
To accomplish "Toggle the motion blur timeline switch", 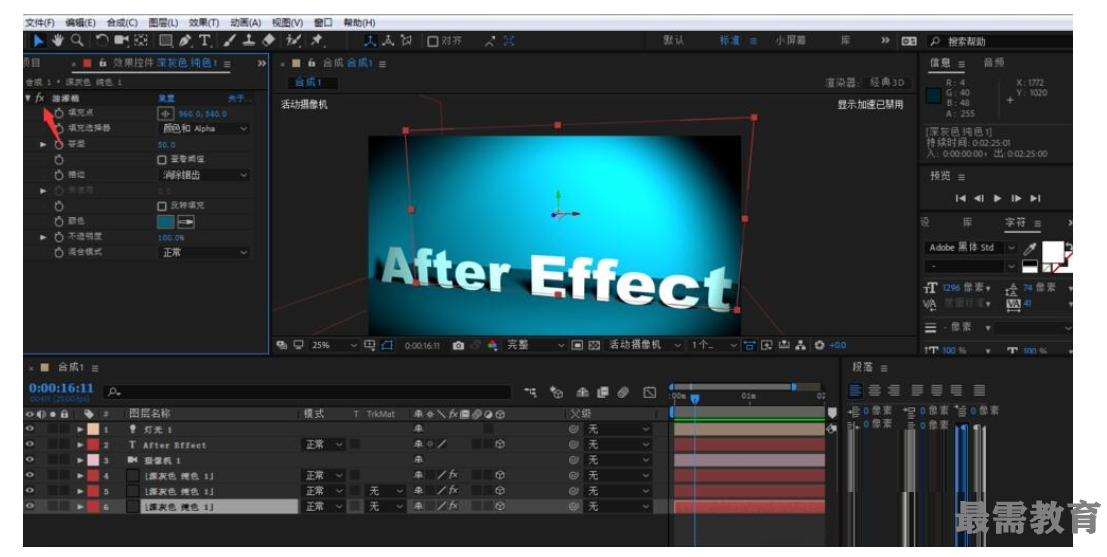I will [623, 392].
